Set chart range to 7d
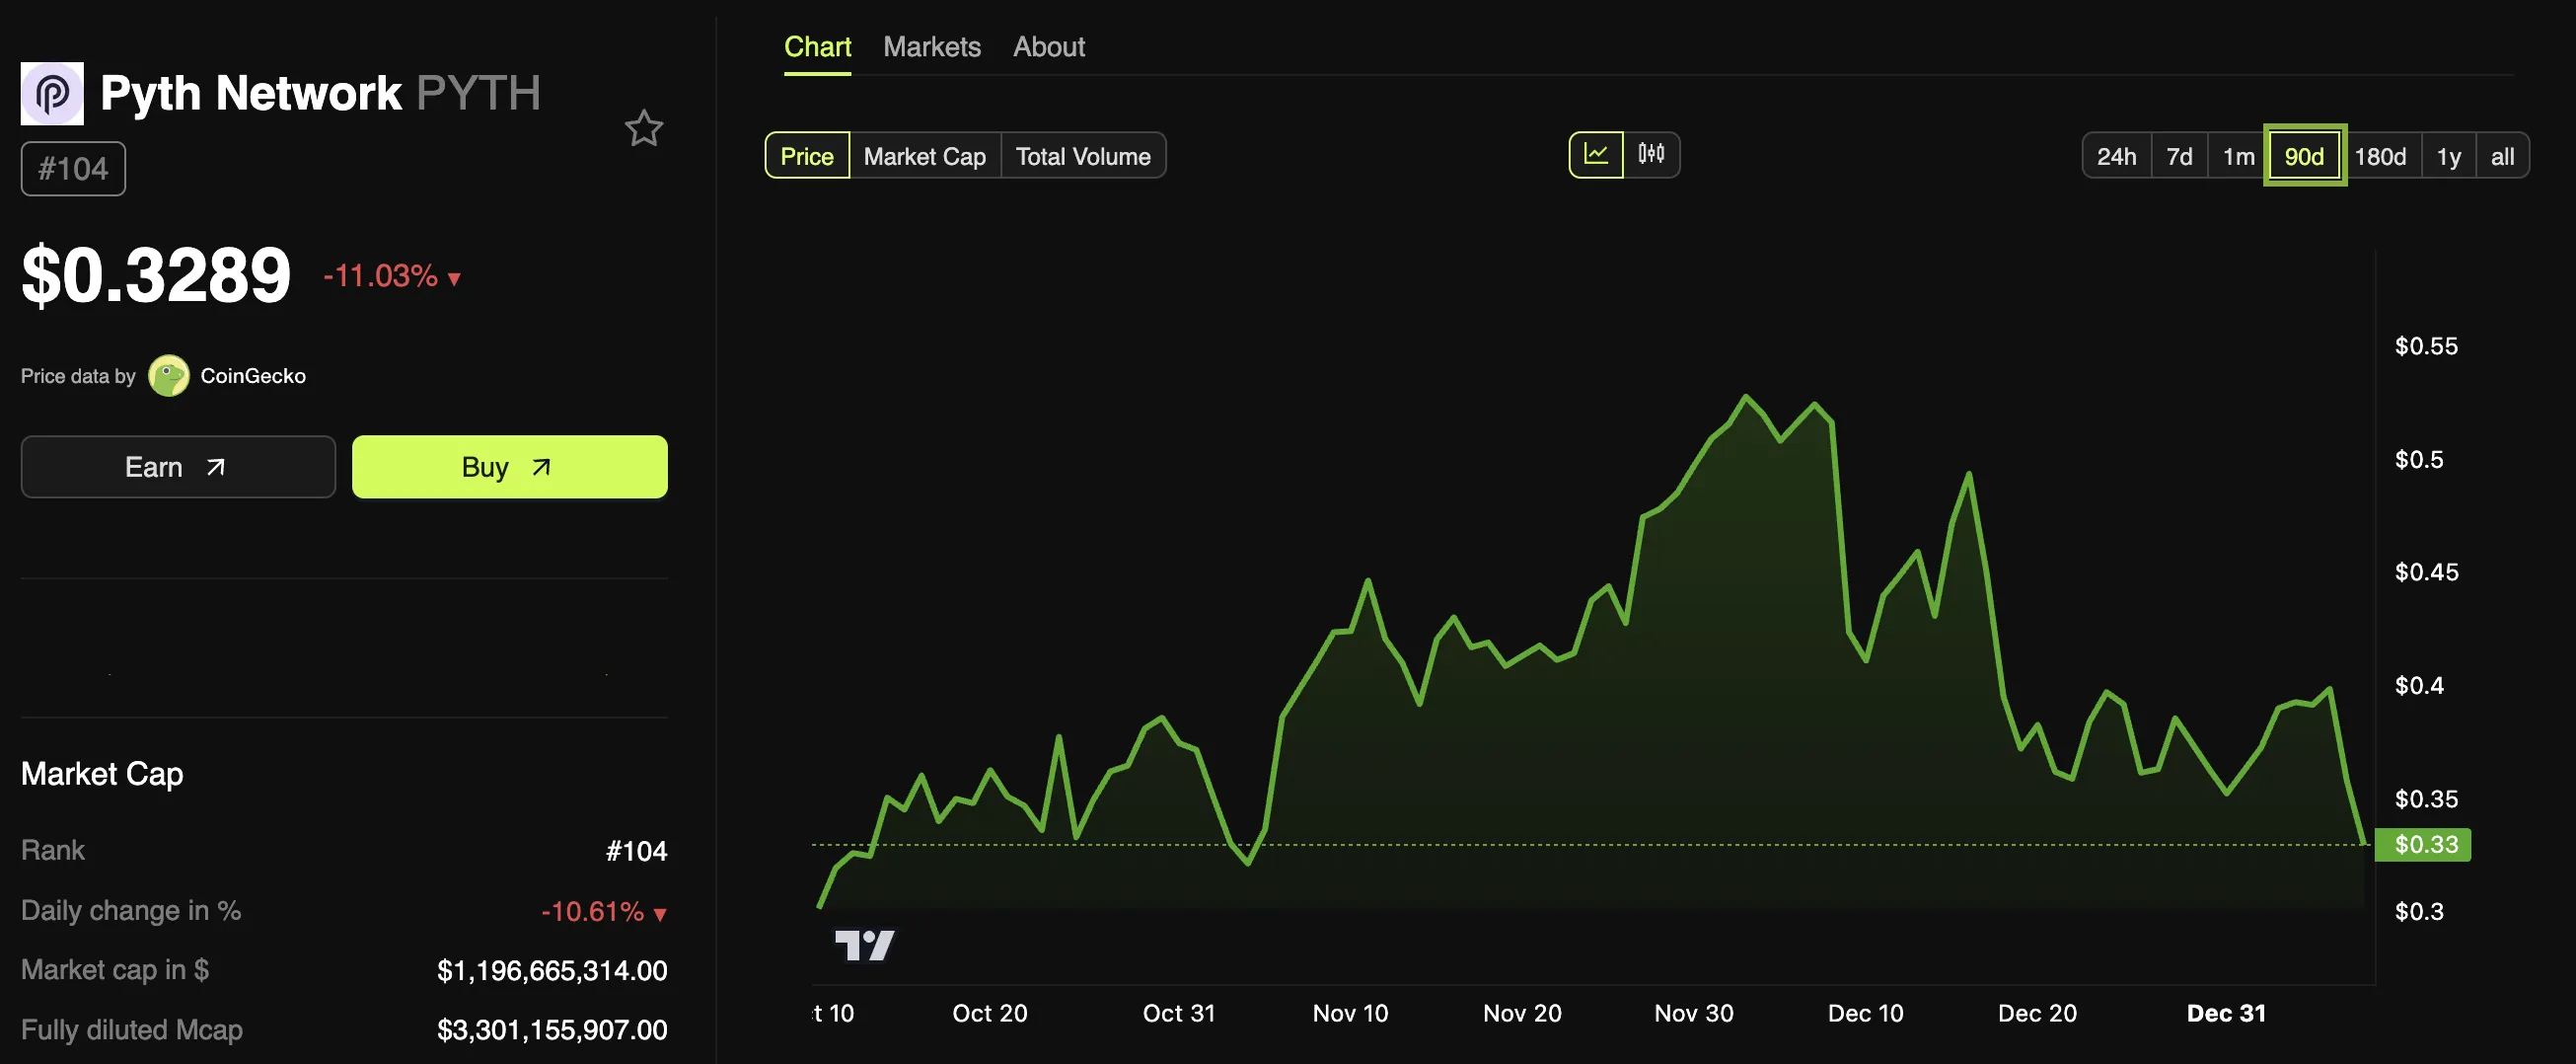The width and height of the screenshot is (2576, 1064). (x=2179, y=156)
